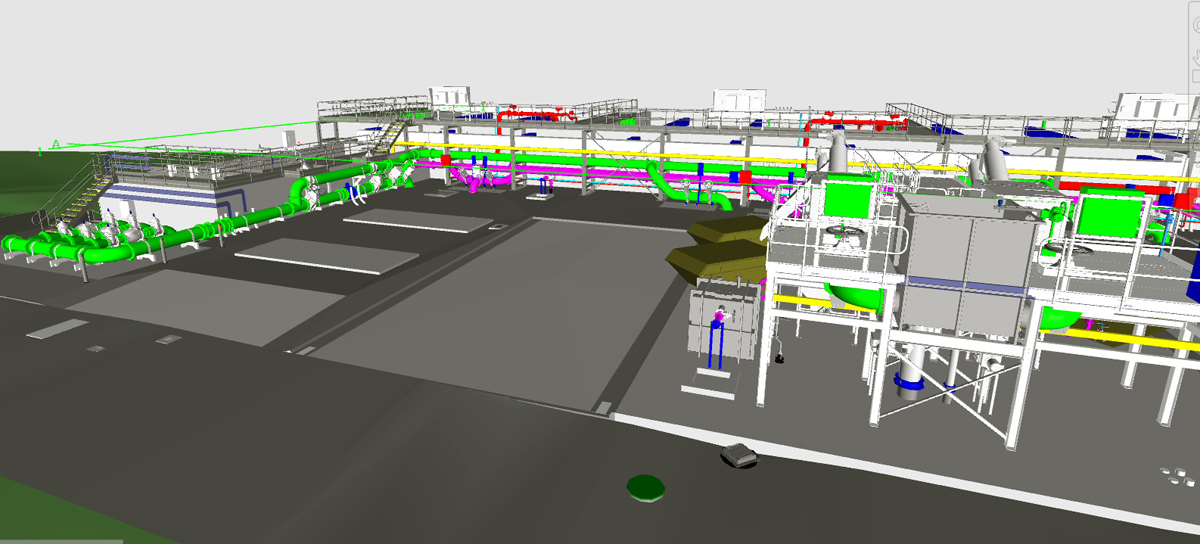
Task: Select the green manhole cover on the road
Action: pos(646,487)
